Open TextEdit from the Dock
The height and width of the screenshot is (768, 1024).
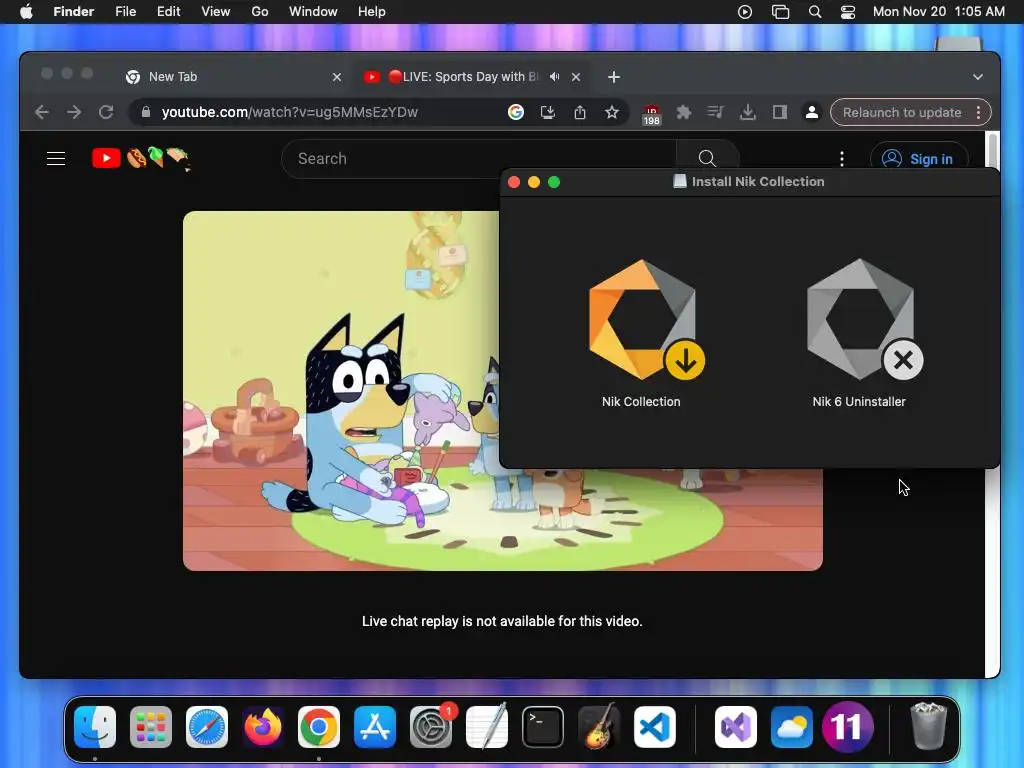tap(487, 727)
